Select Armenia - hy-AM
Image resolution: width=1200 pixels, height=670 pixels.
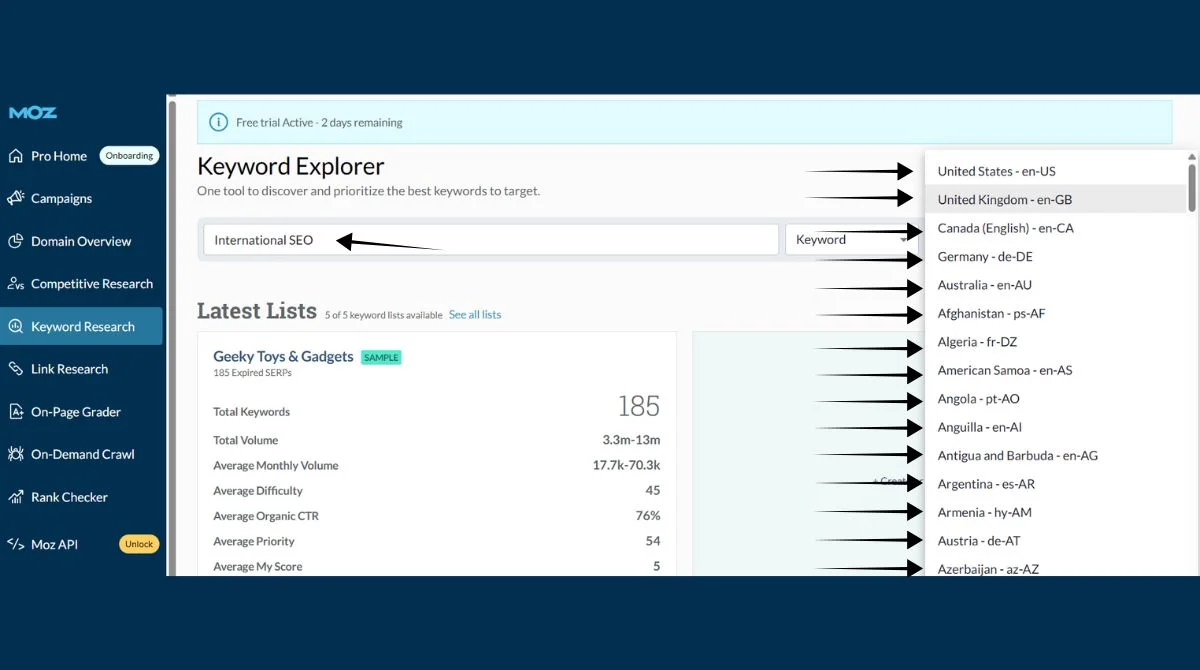tap(1056, 512)
